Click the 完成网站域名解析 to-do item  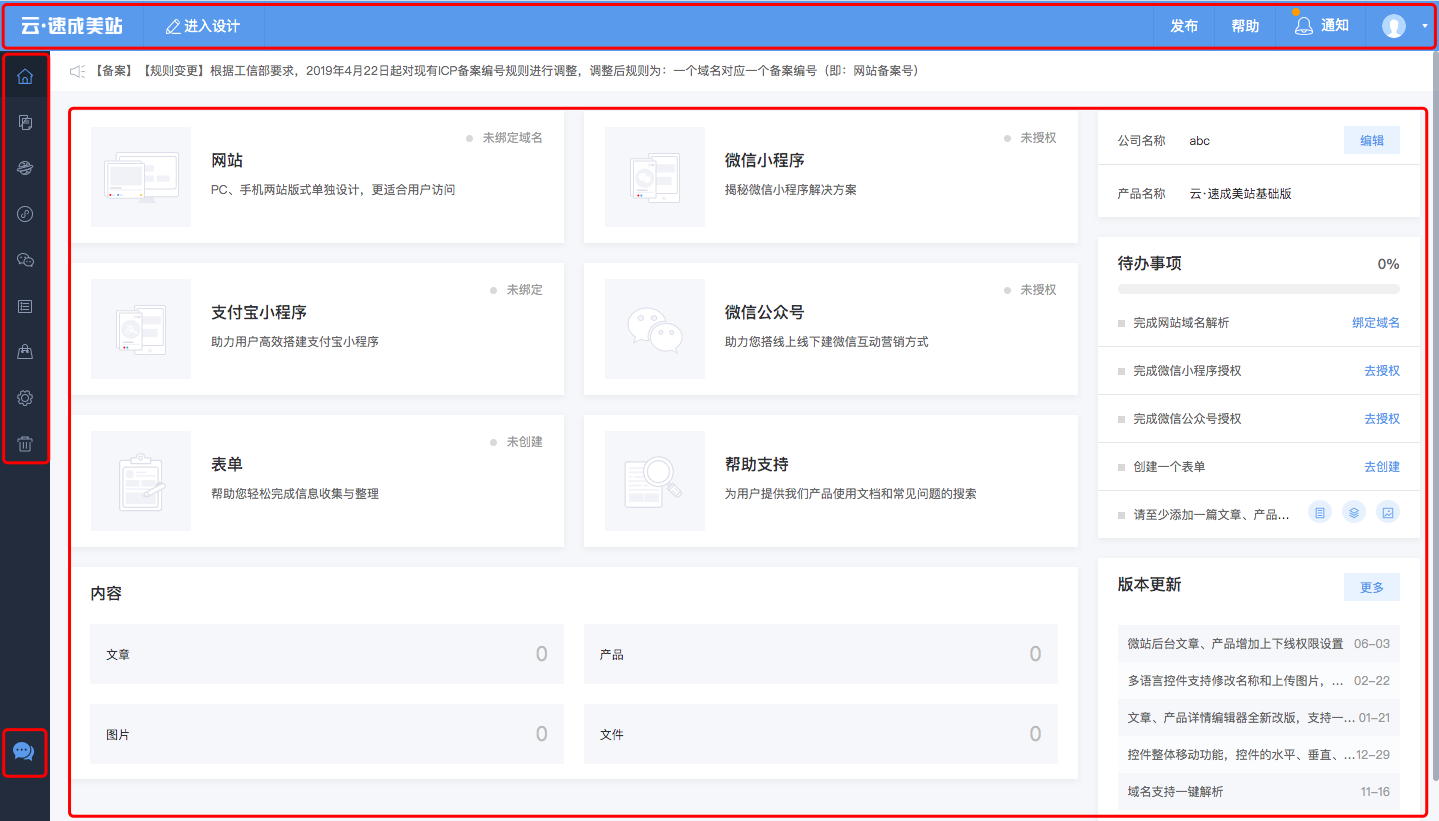(1181, 323)
